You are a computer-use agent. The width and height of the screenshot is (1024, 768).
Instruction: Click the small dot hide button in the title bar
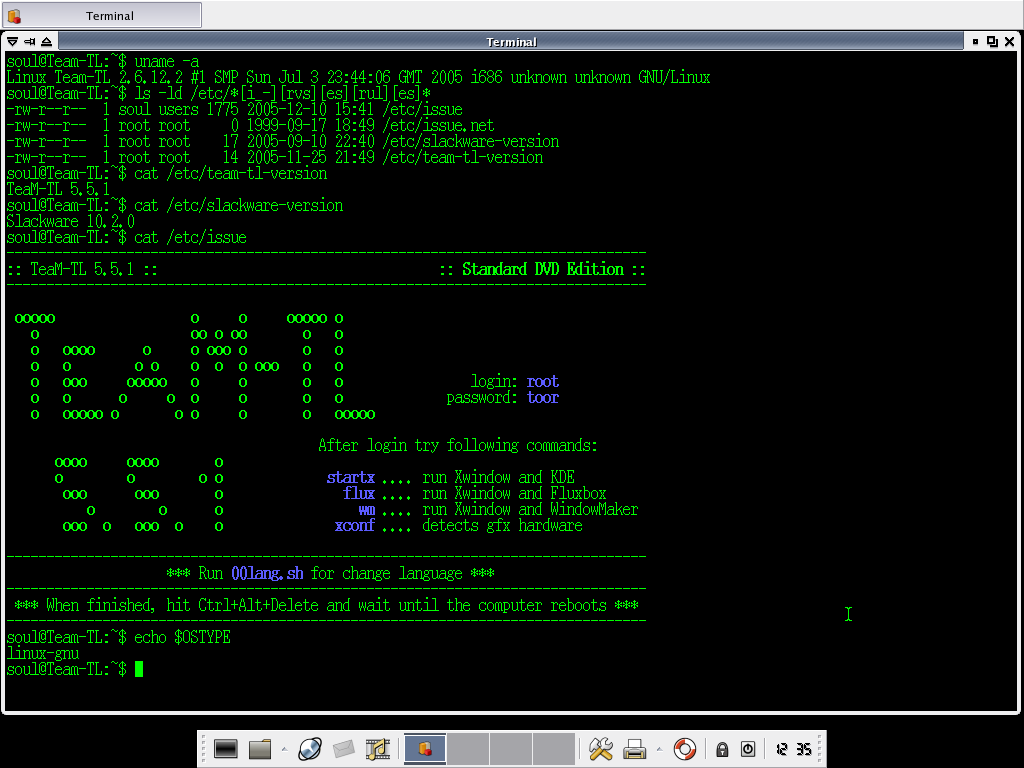[x=975, y=42]
